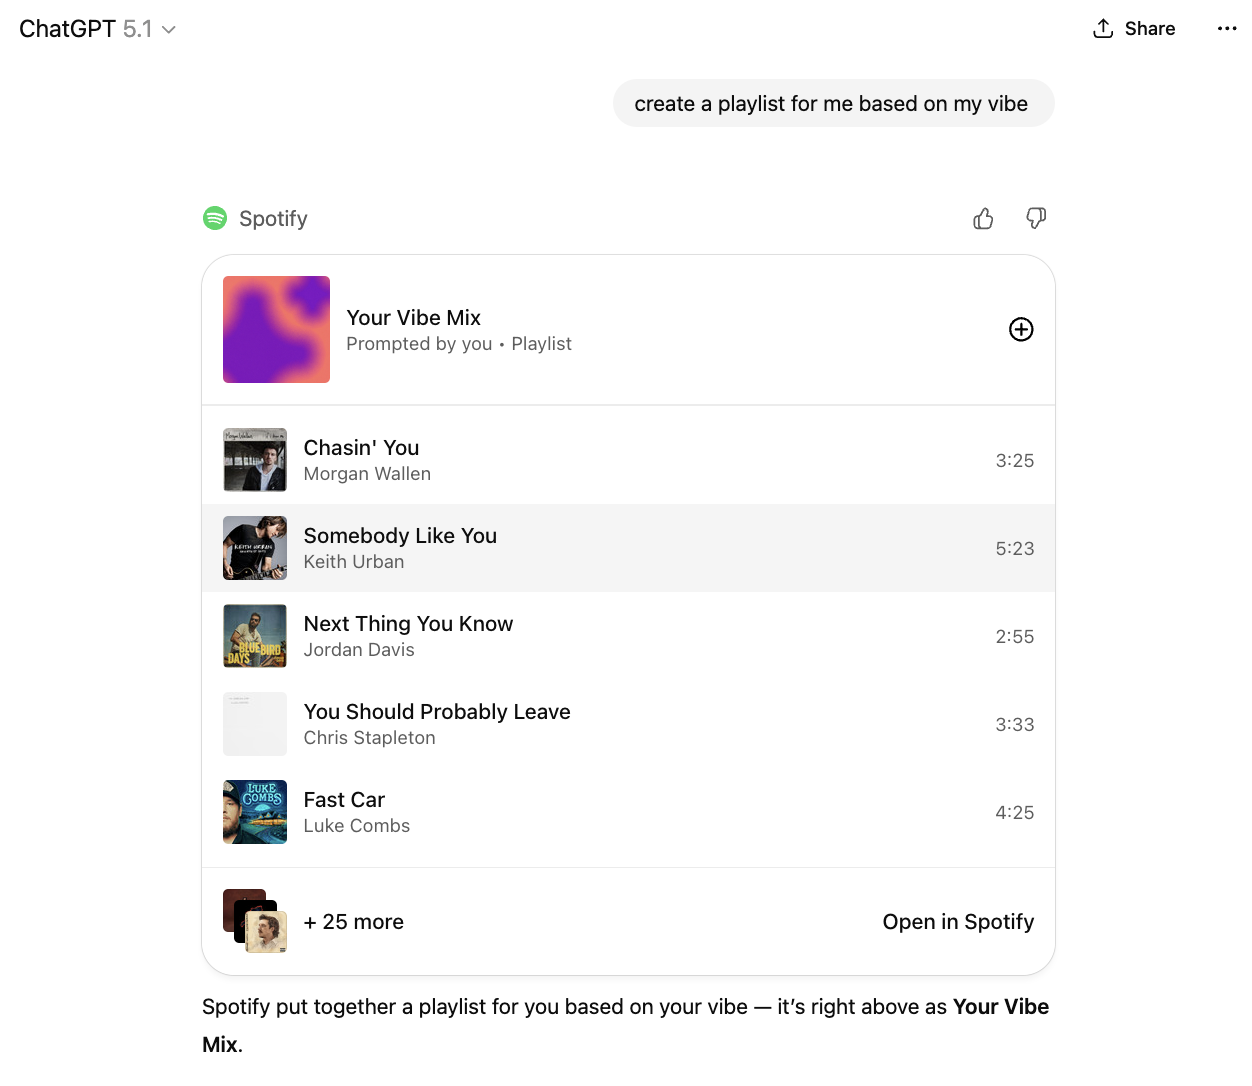Select the user prompt bubble text
Screen dimensions: 1252x1086
click(833, 103)
